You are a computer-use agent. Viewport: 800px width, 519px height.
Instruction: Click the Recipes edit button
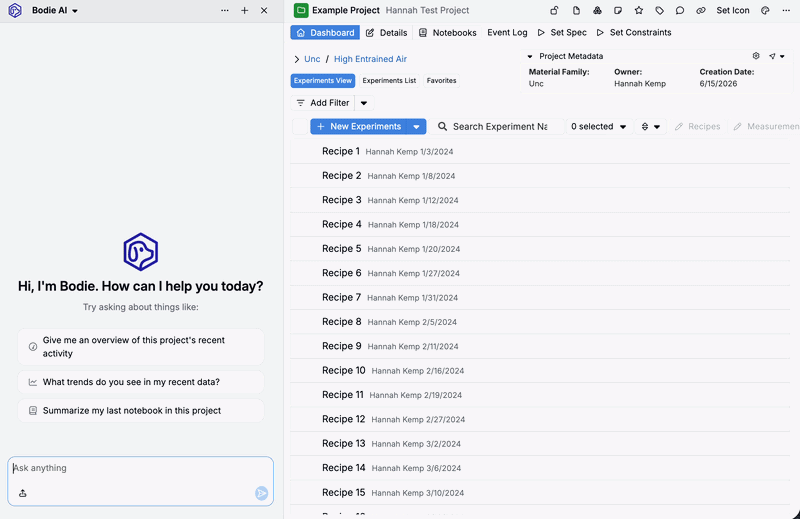(x=697, y=127)
